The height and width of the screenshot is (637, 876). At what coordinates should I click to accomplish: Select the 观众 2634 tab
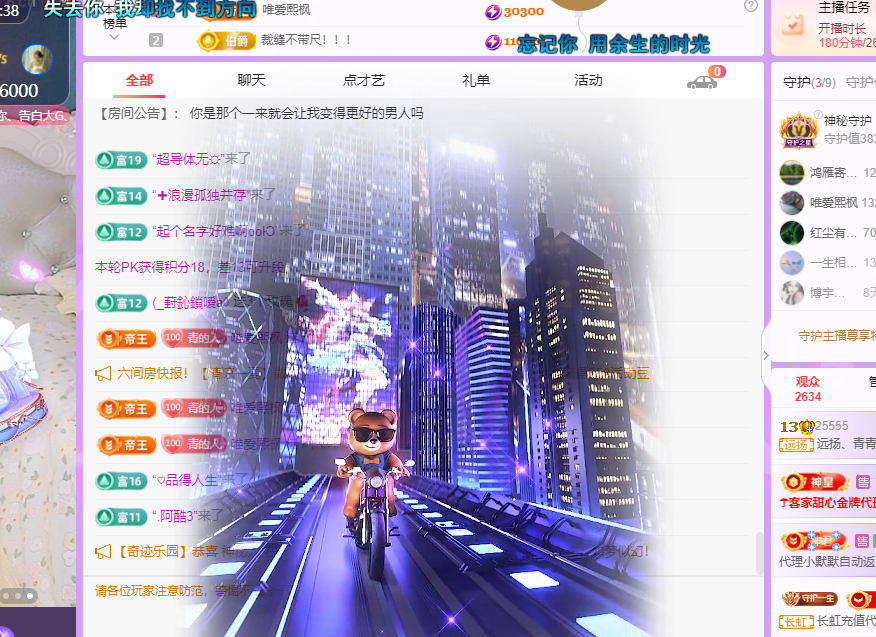tap(808, 389)
